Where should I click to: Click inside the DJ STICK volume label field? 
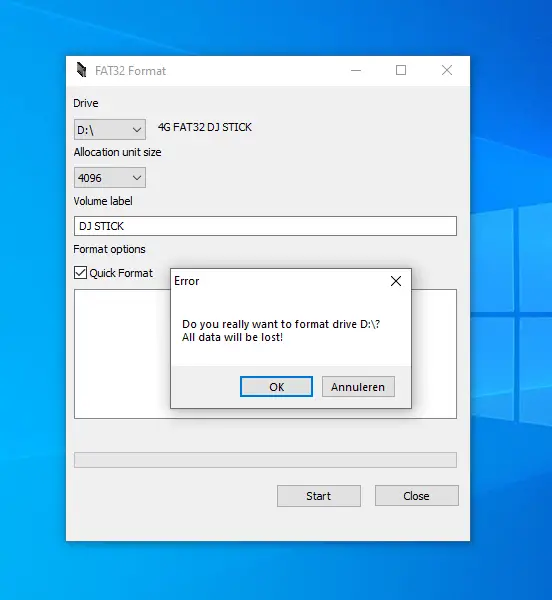(x=265, y=226)
